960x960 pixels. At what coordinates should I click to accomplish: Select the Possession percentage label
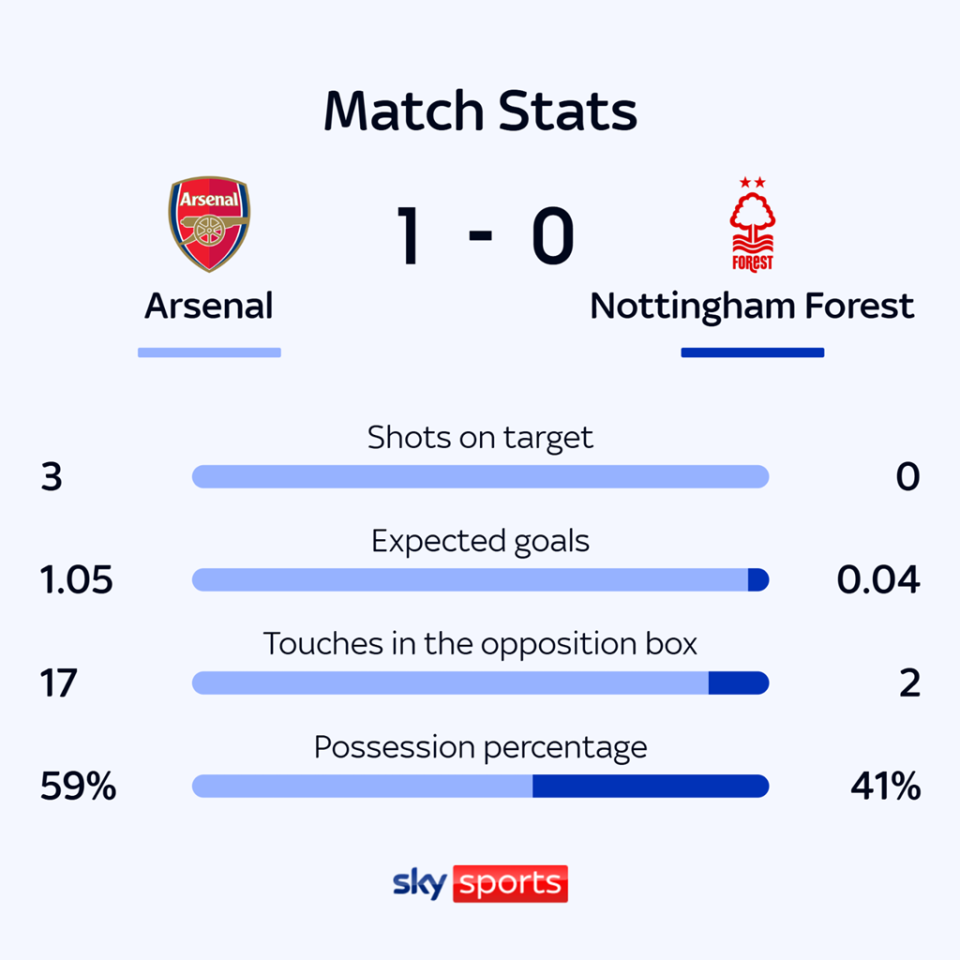click(480, 747)
